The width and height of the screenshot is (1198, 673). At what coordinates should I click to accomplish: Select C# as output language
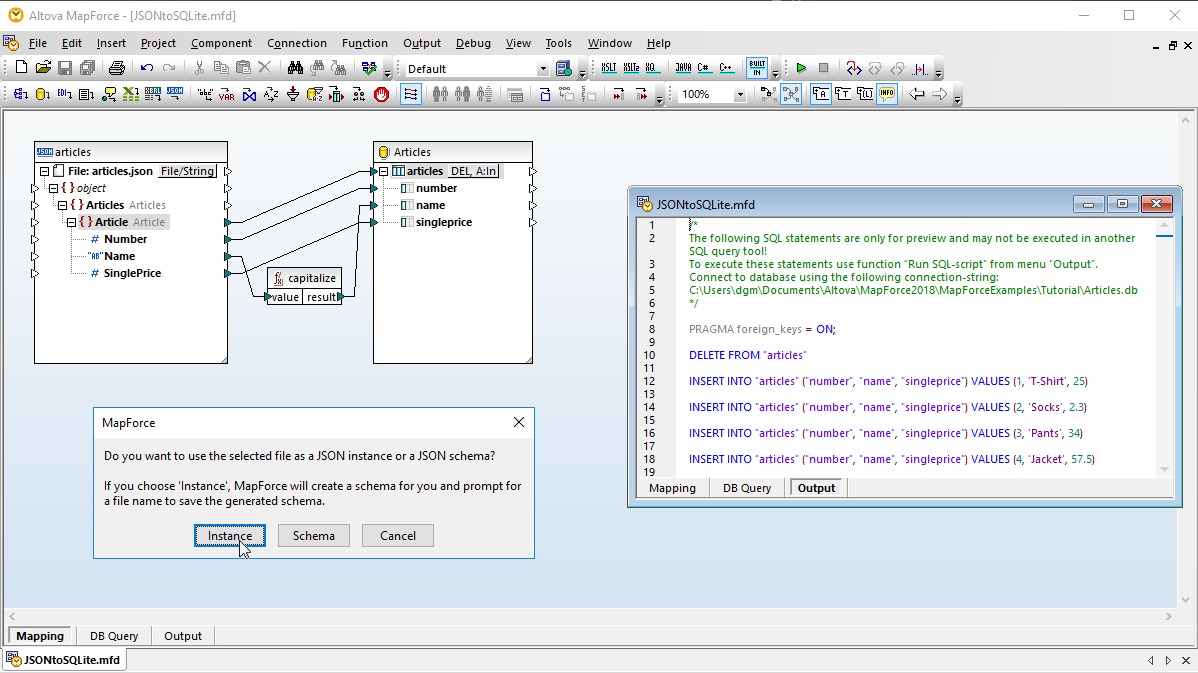(704, 68)
